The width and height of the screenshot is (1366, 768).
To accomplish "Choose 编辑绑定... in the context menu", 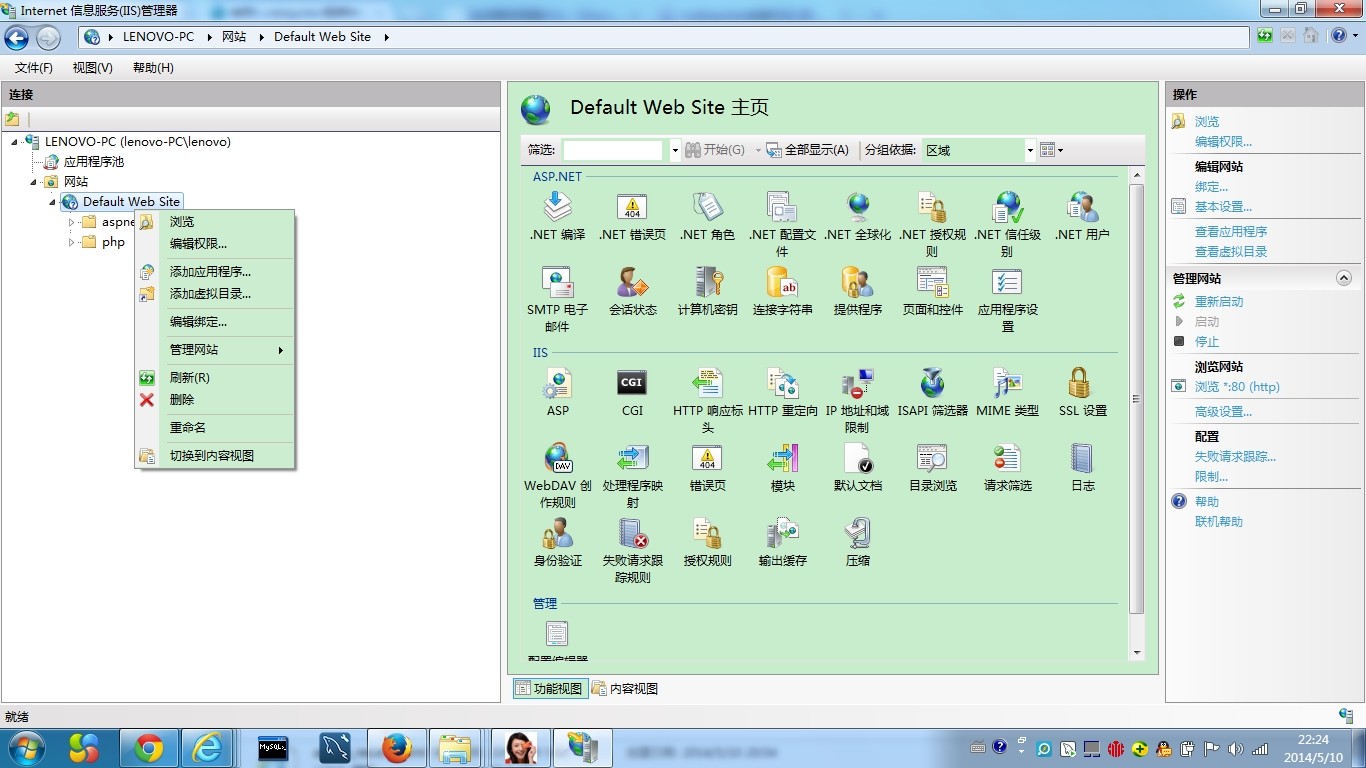I will pos(214,322).
